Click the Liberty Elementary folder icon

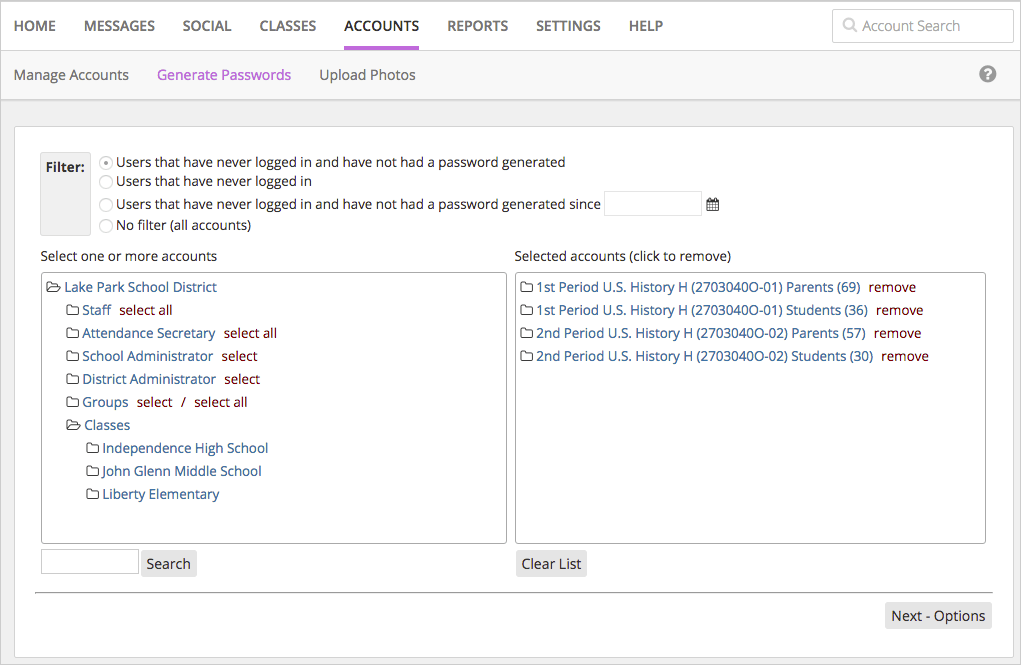(x=92, y=494)
